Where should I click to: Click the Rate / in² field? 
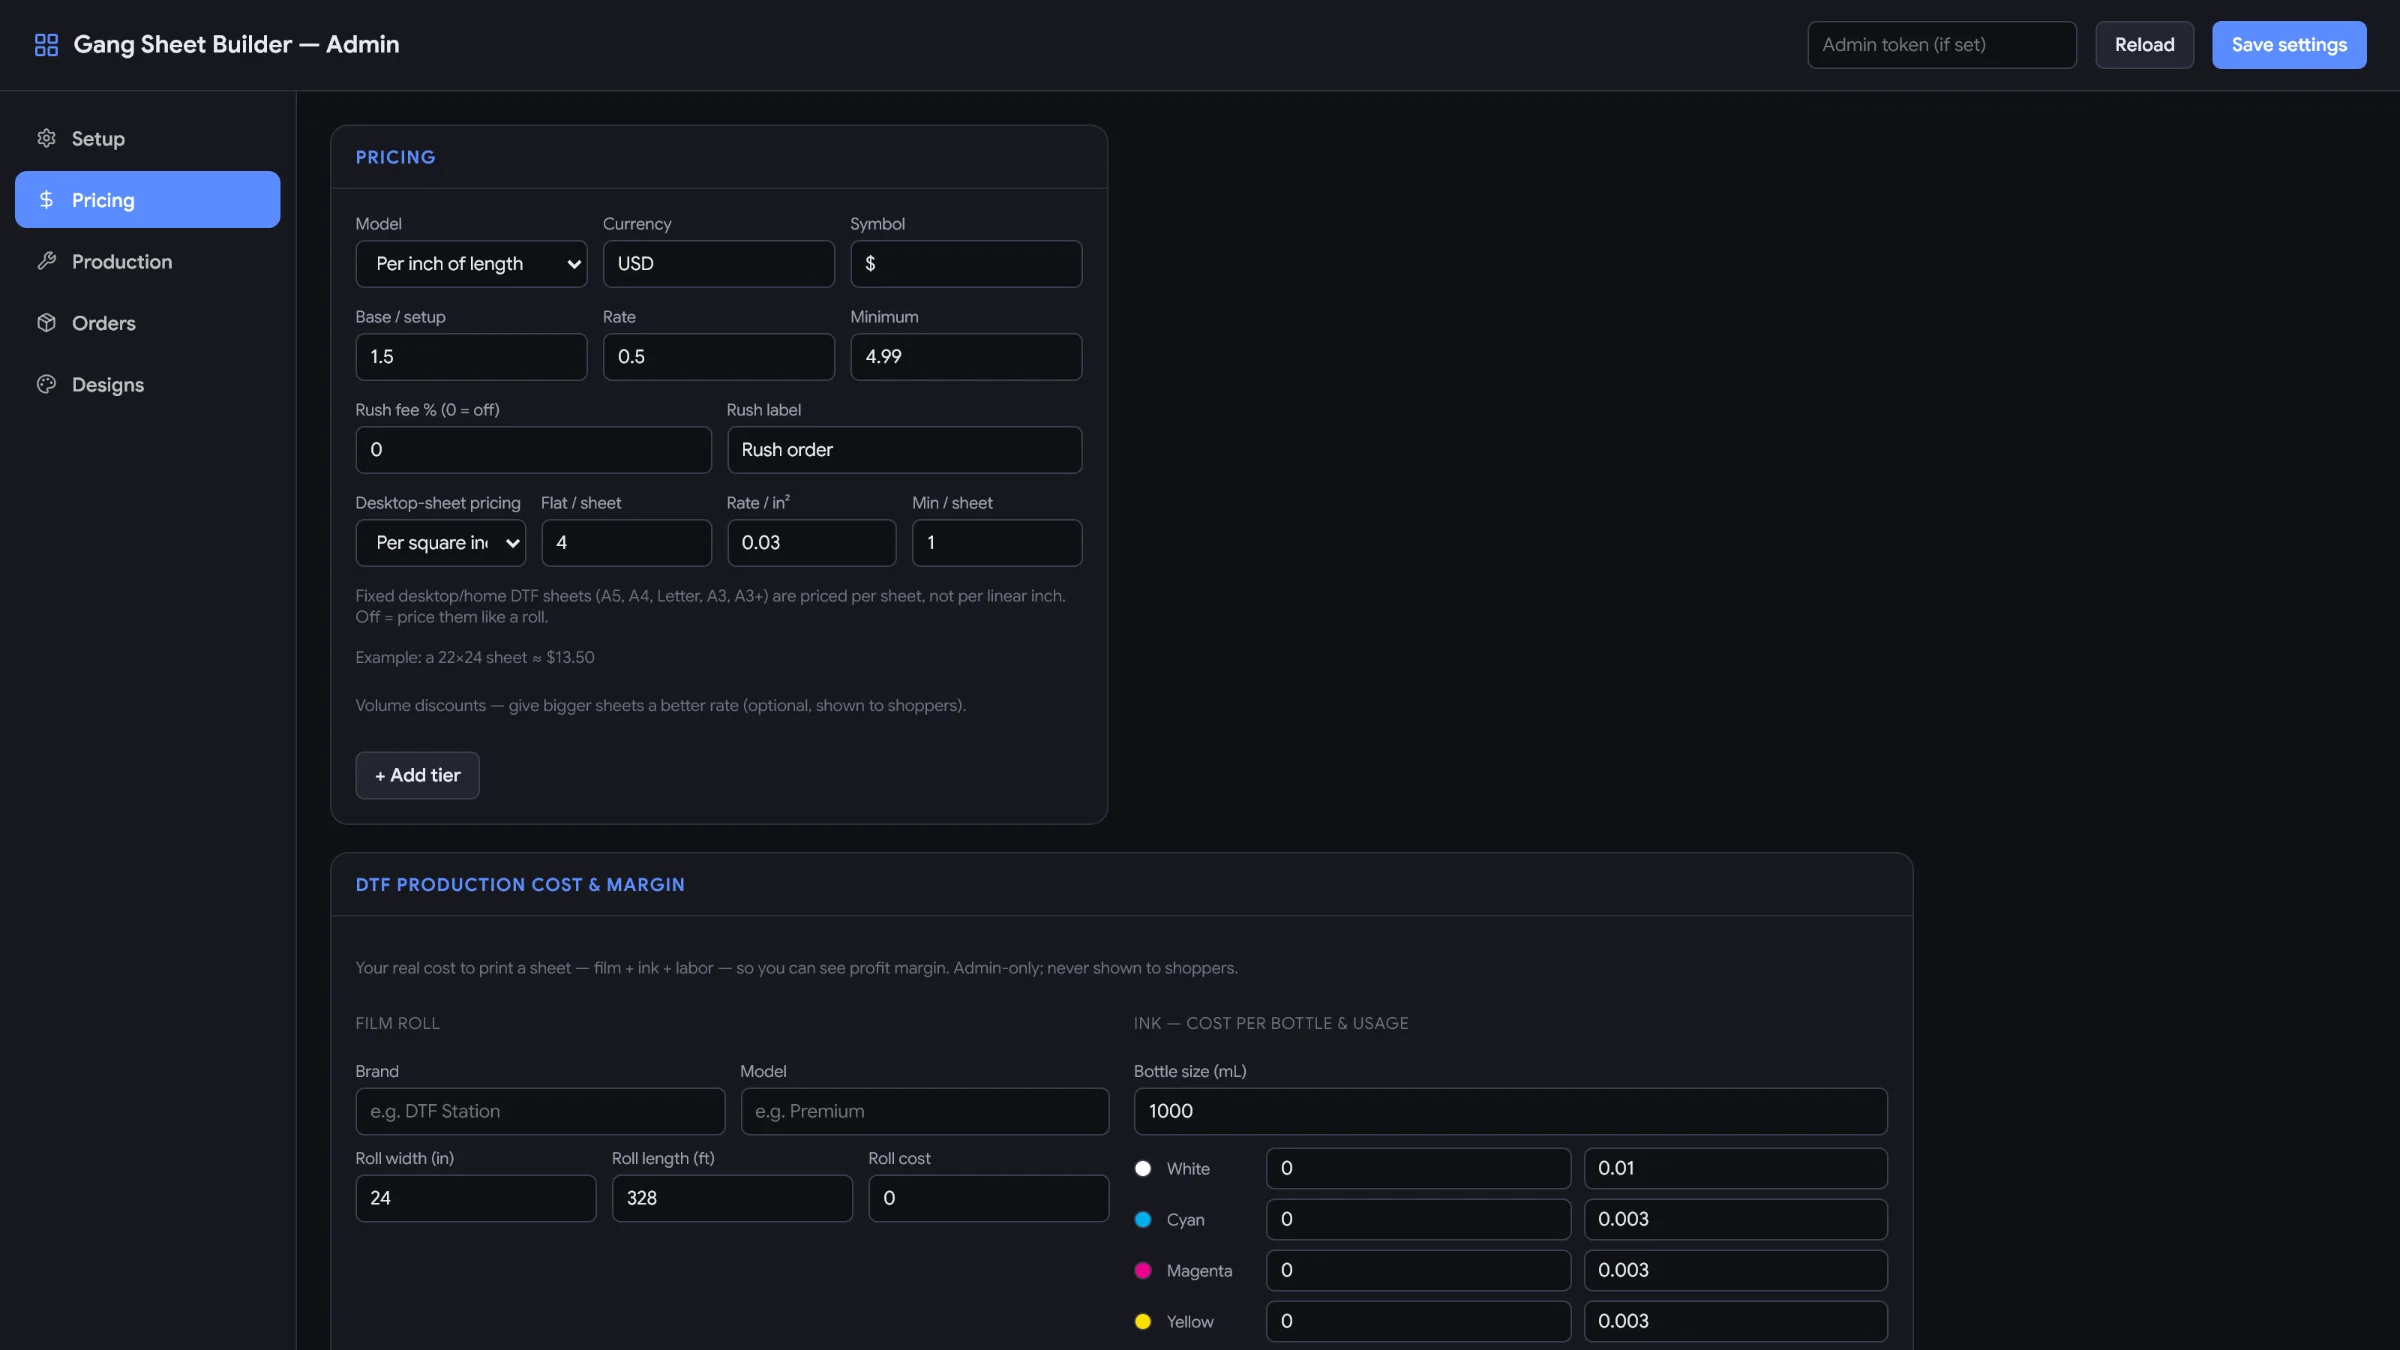(x=811, y=543)
